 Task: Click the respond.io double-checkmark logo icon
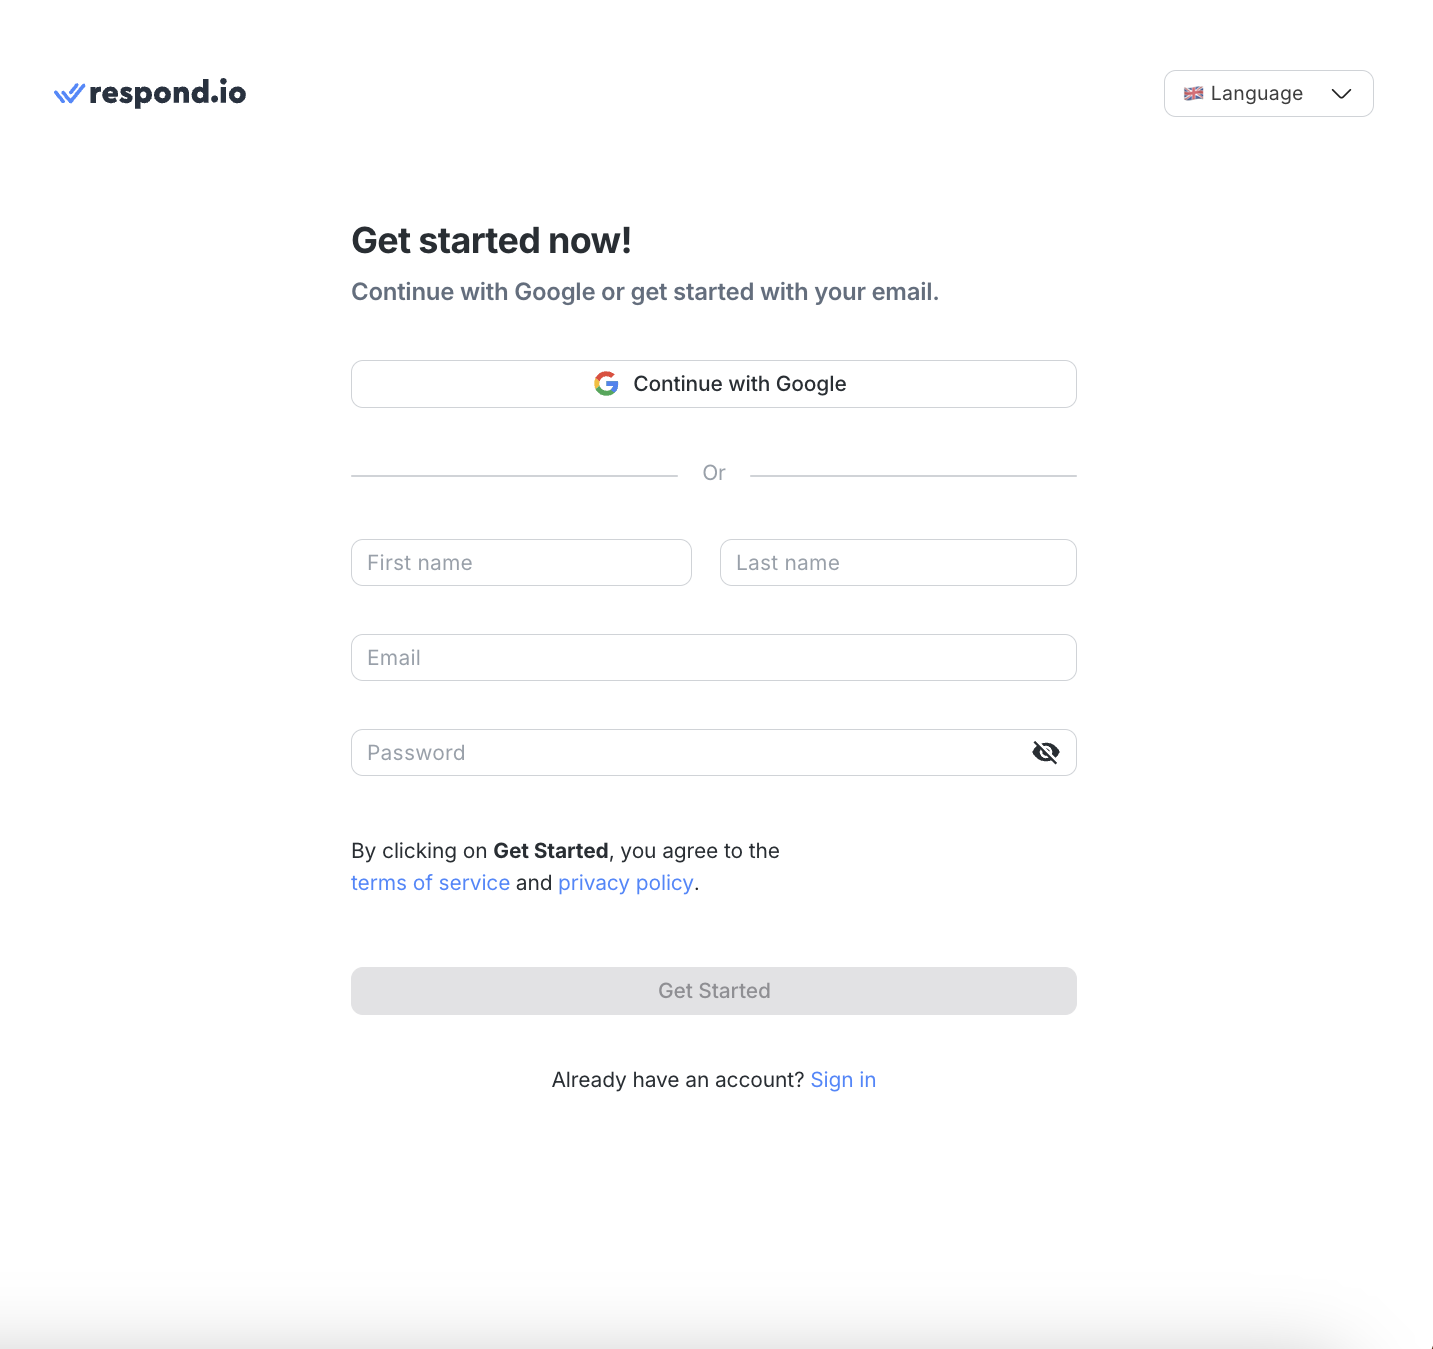69,94
